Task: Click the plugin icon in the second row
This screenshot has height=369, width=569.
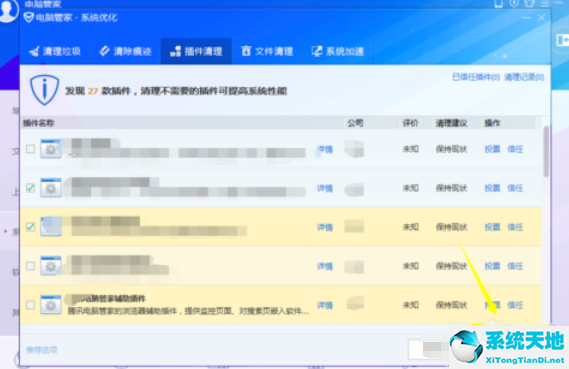Action: click(x=51, y=188)
